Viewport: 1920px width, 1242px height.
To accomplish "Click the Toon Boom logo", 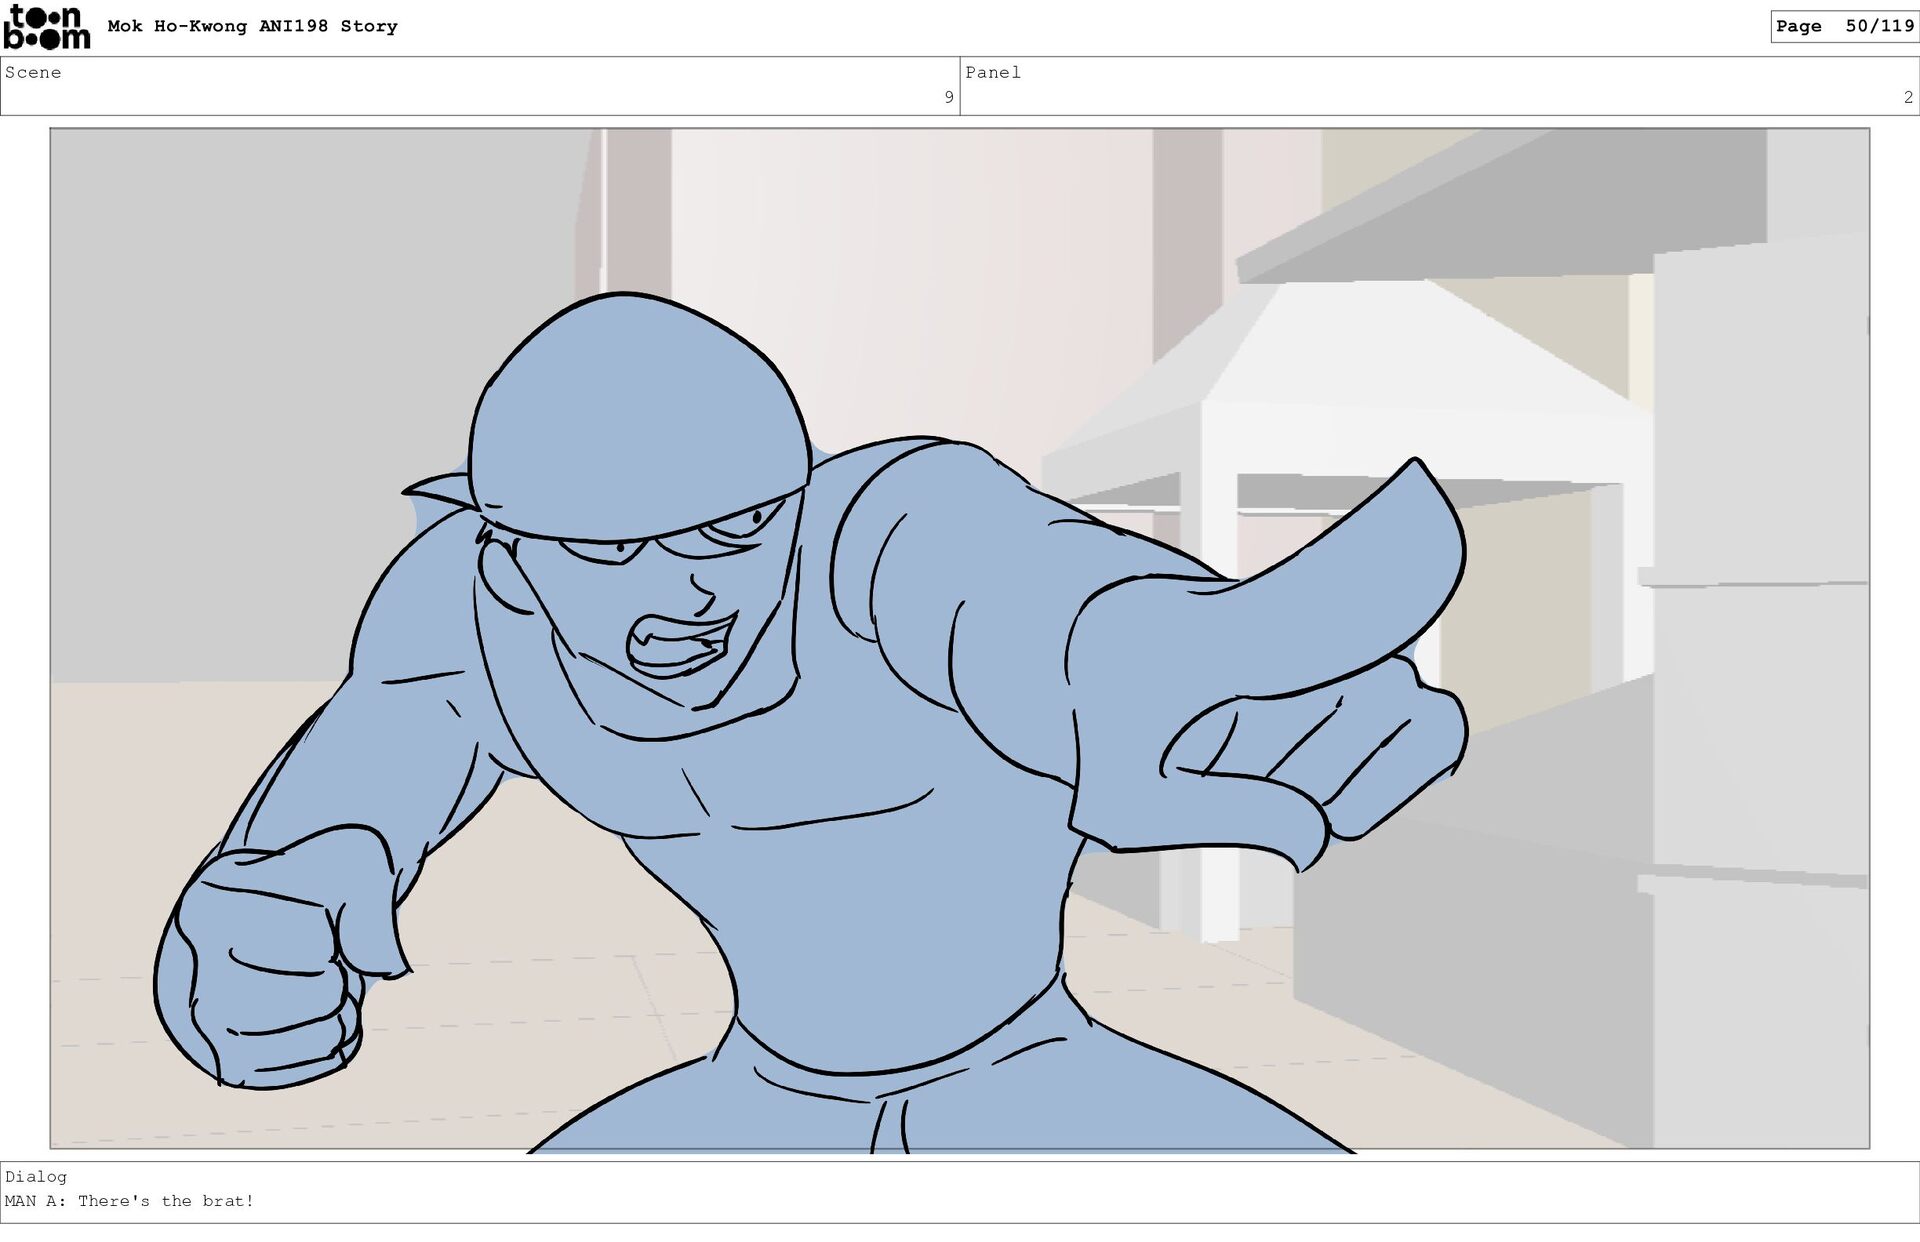I will [46, 27].
